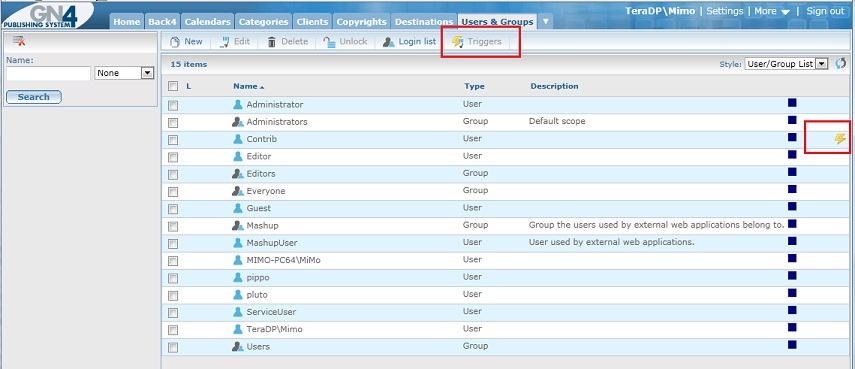The image size is (855, 369).
Task: Expand the More menu in header
Action: tap(772, 11)
